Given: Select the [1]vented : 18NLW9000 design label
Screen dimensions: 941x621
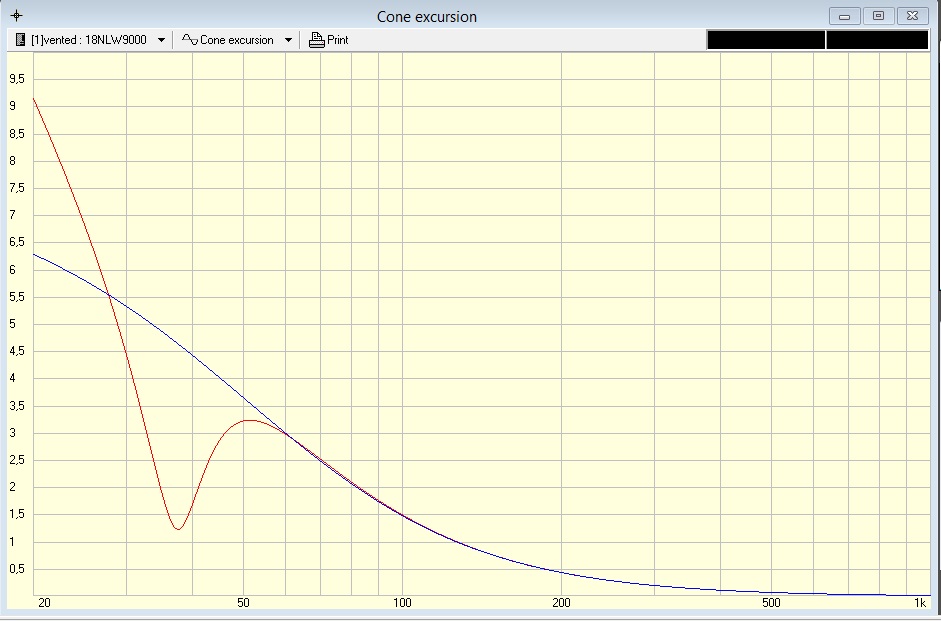Looking at the screenshot, I should coord(89,40).
